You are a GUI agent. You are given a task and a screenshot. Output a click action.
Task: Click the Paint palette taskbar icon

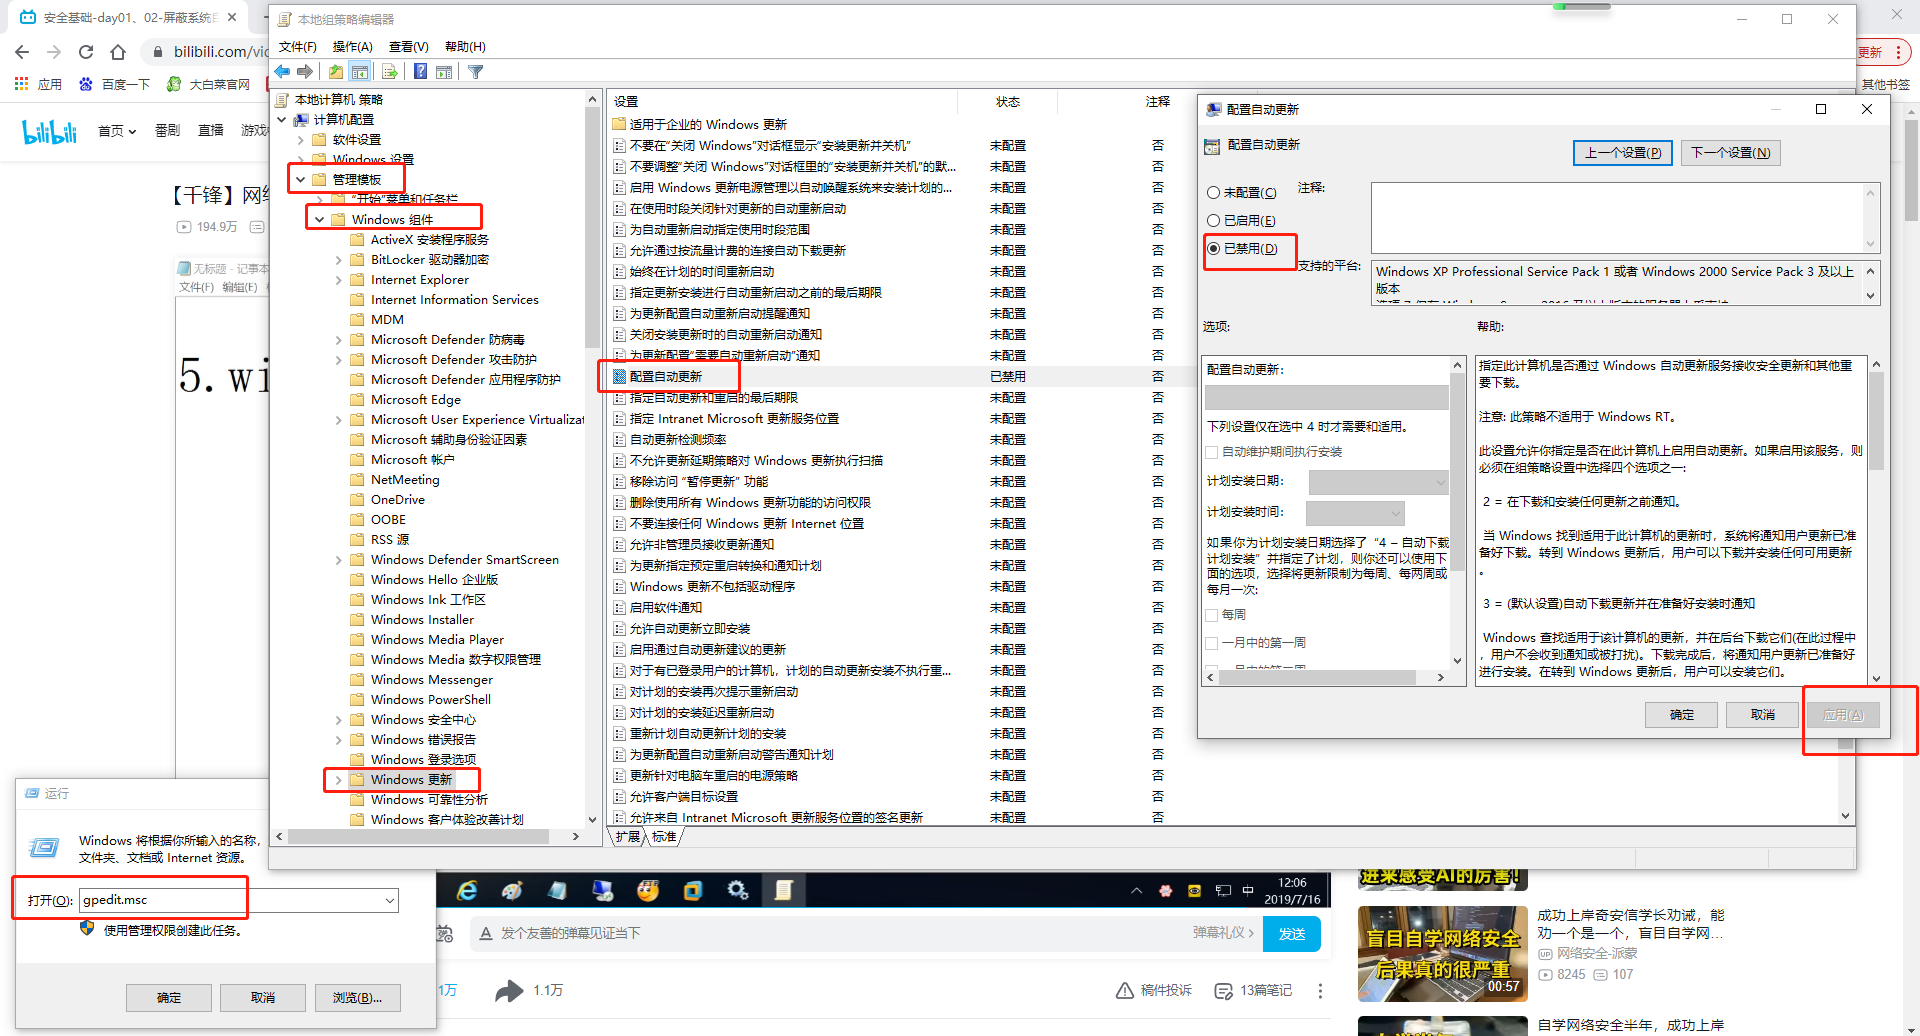512,890
